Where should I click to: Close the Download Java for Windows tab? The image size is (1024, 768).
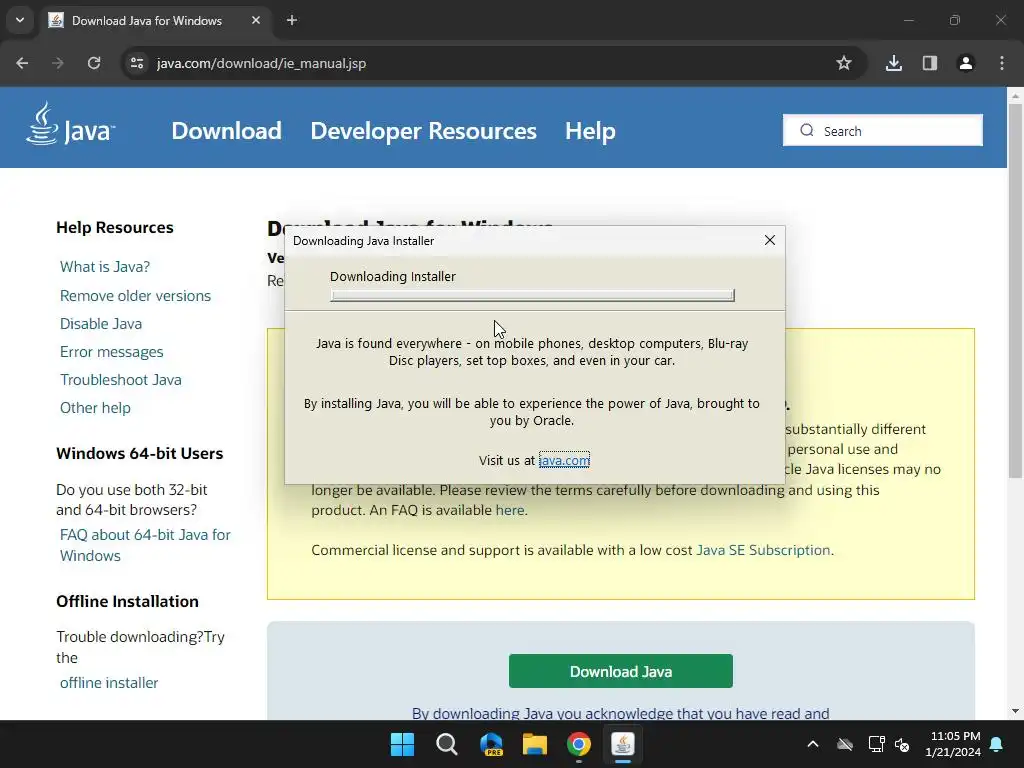[x=256, y=20]
